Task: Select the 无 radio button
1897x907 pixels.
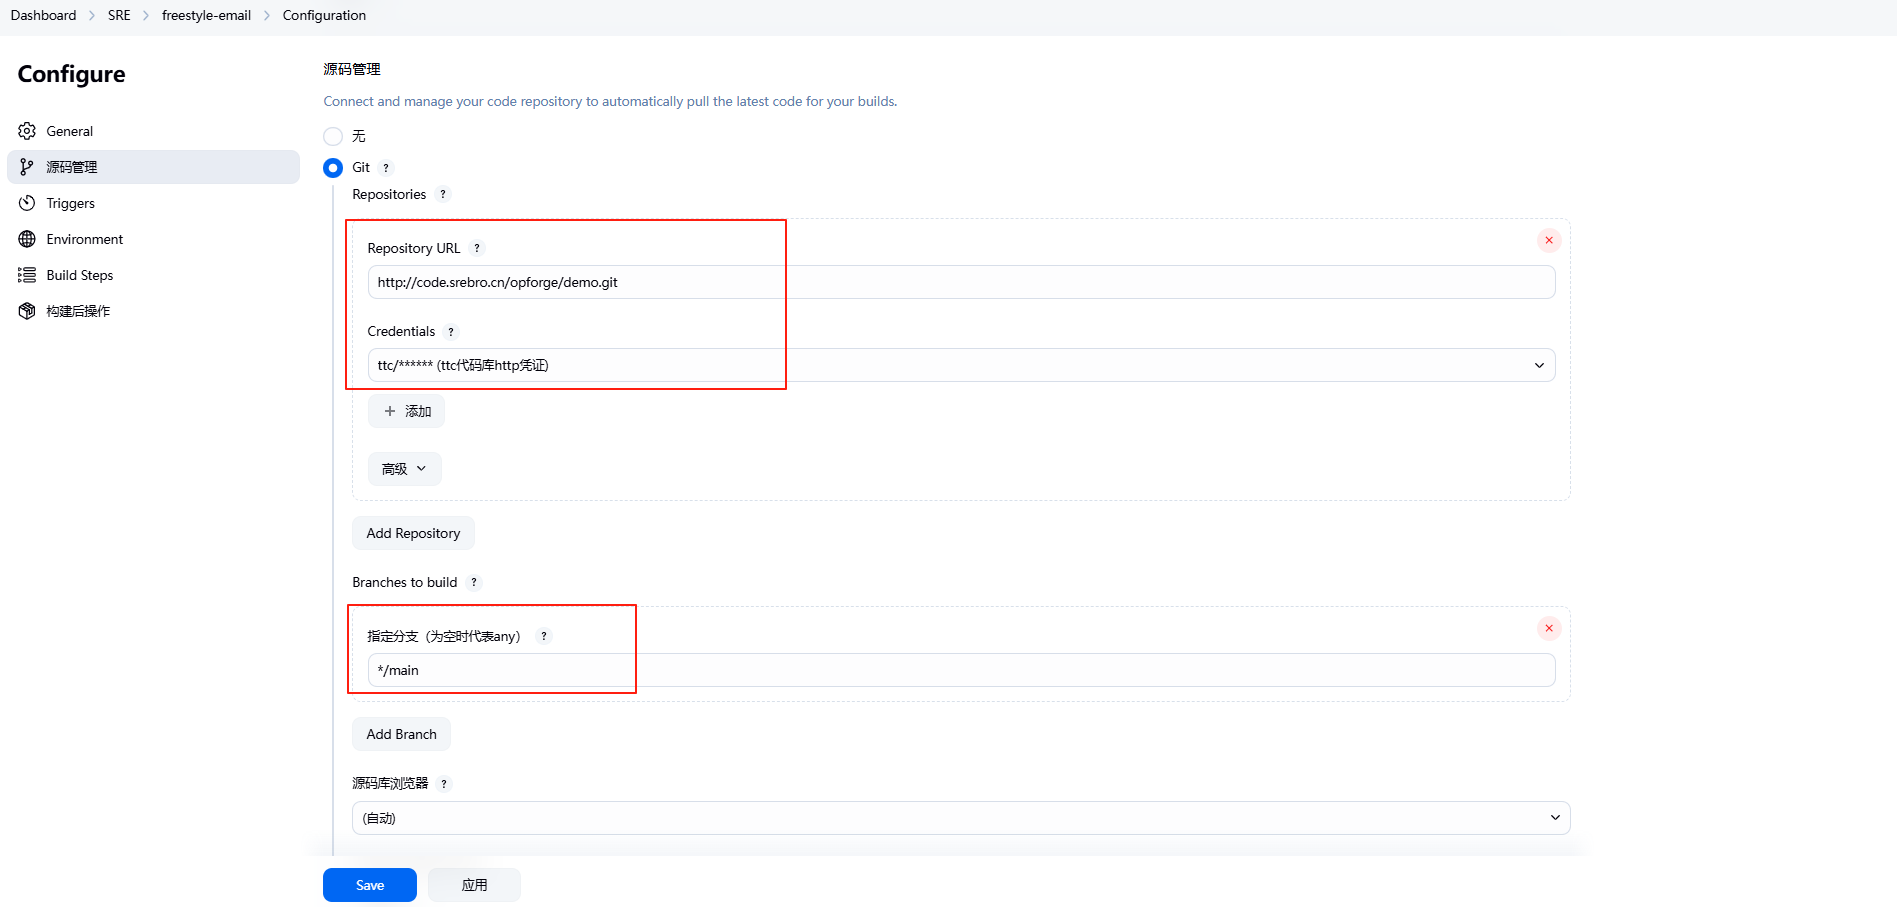Action: click(333, 136)
